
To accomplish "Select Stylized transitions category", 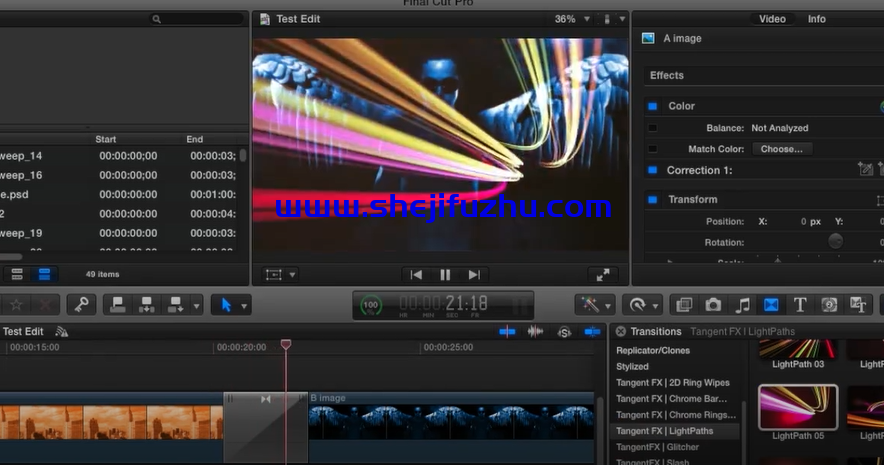I will (x=632, y=366).
